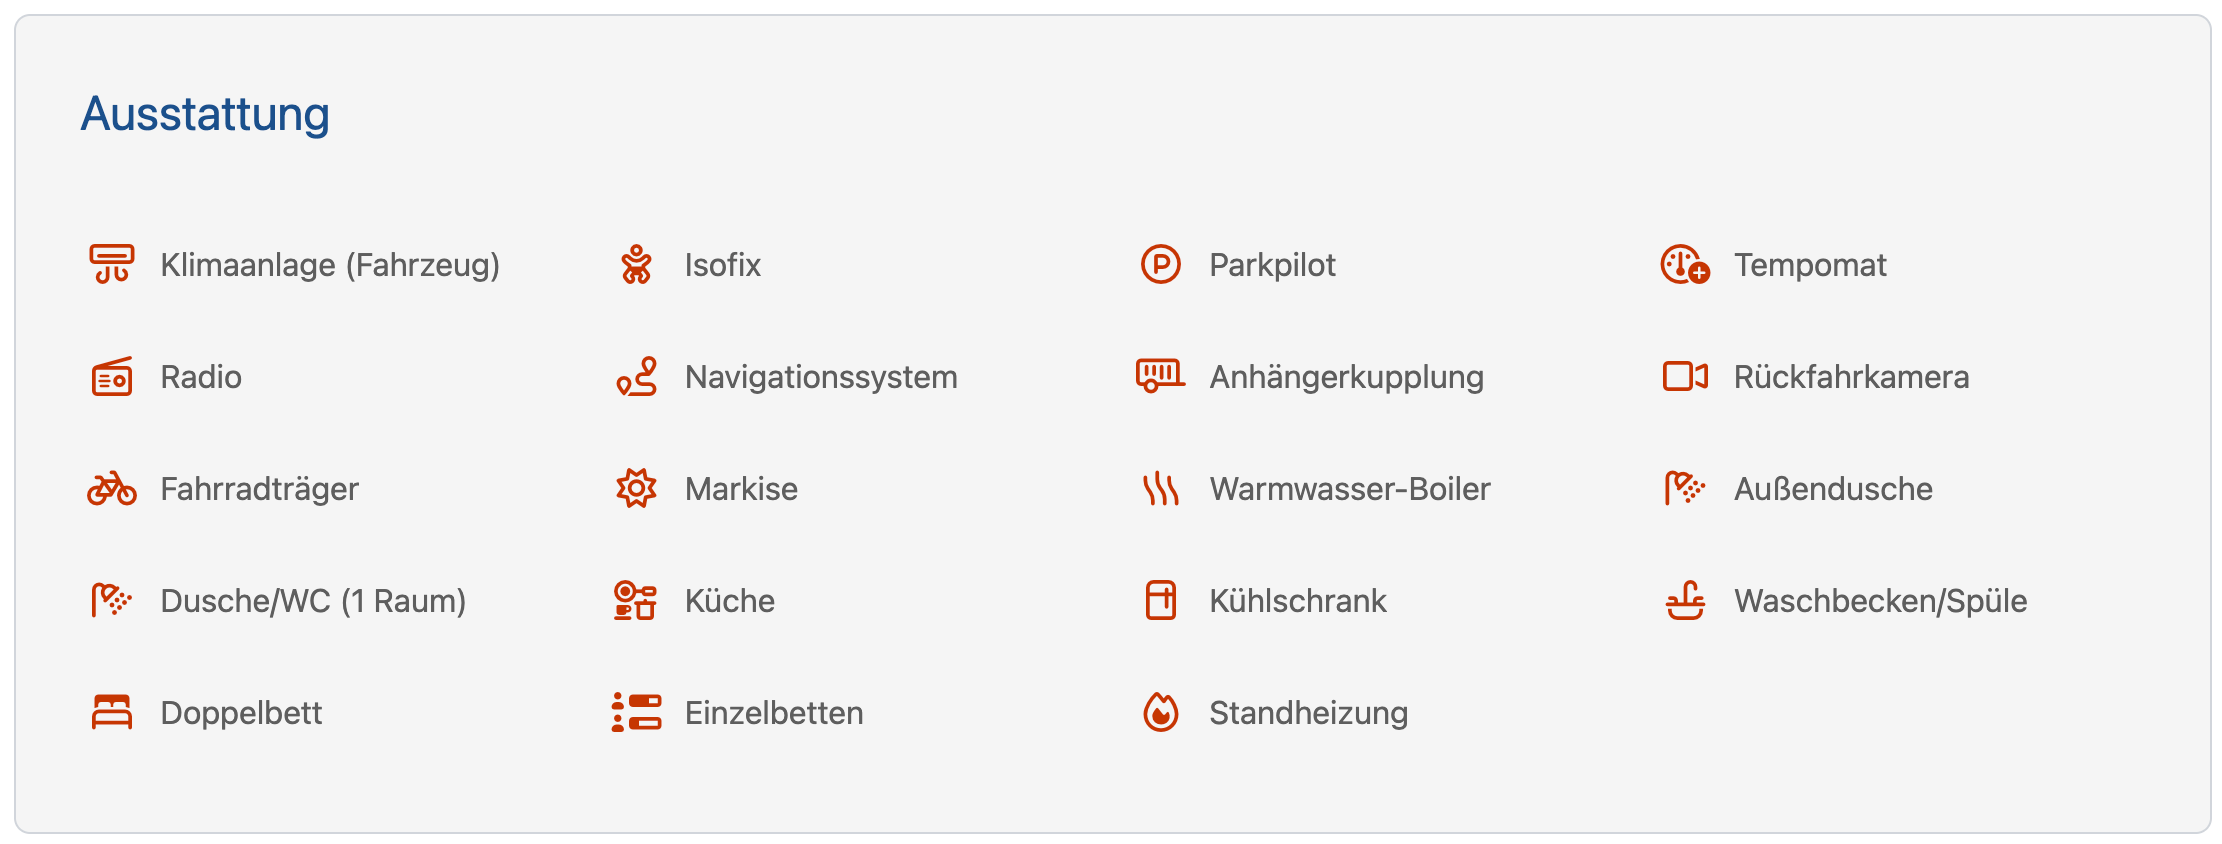This screenshot has height=844, width=2222.
Task: Click the Kühlschrank fridge icon
Action: click(1160, 601)
